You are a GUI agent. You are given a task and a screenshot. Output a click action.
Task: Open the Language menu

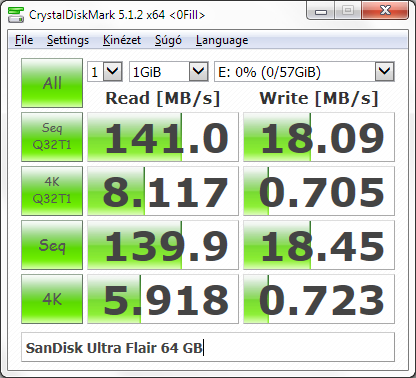(x=222, y=40)
